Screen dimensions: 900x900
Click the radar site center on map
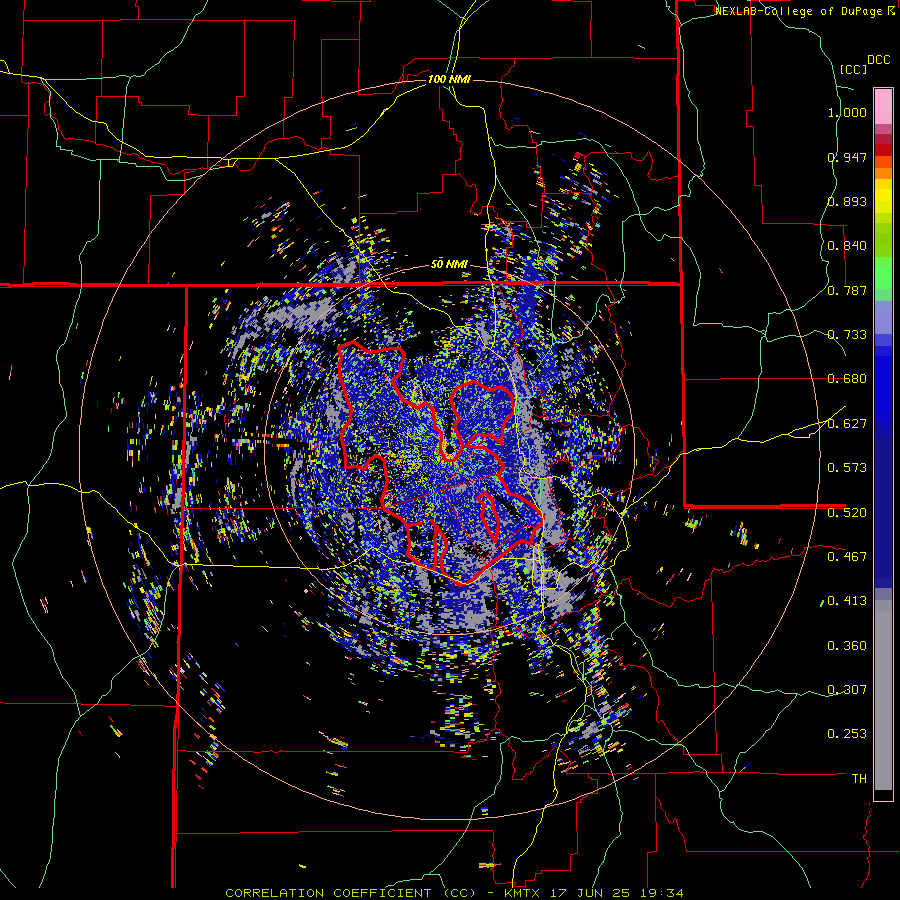point(449,449)
